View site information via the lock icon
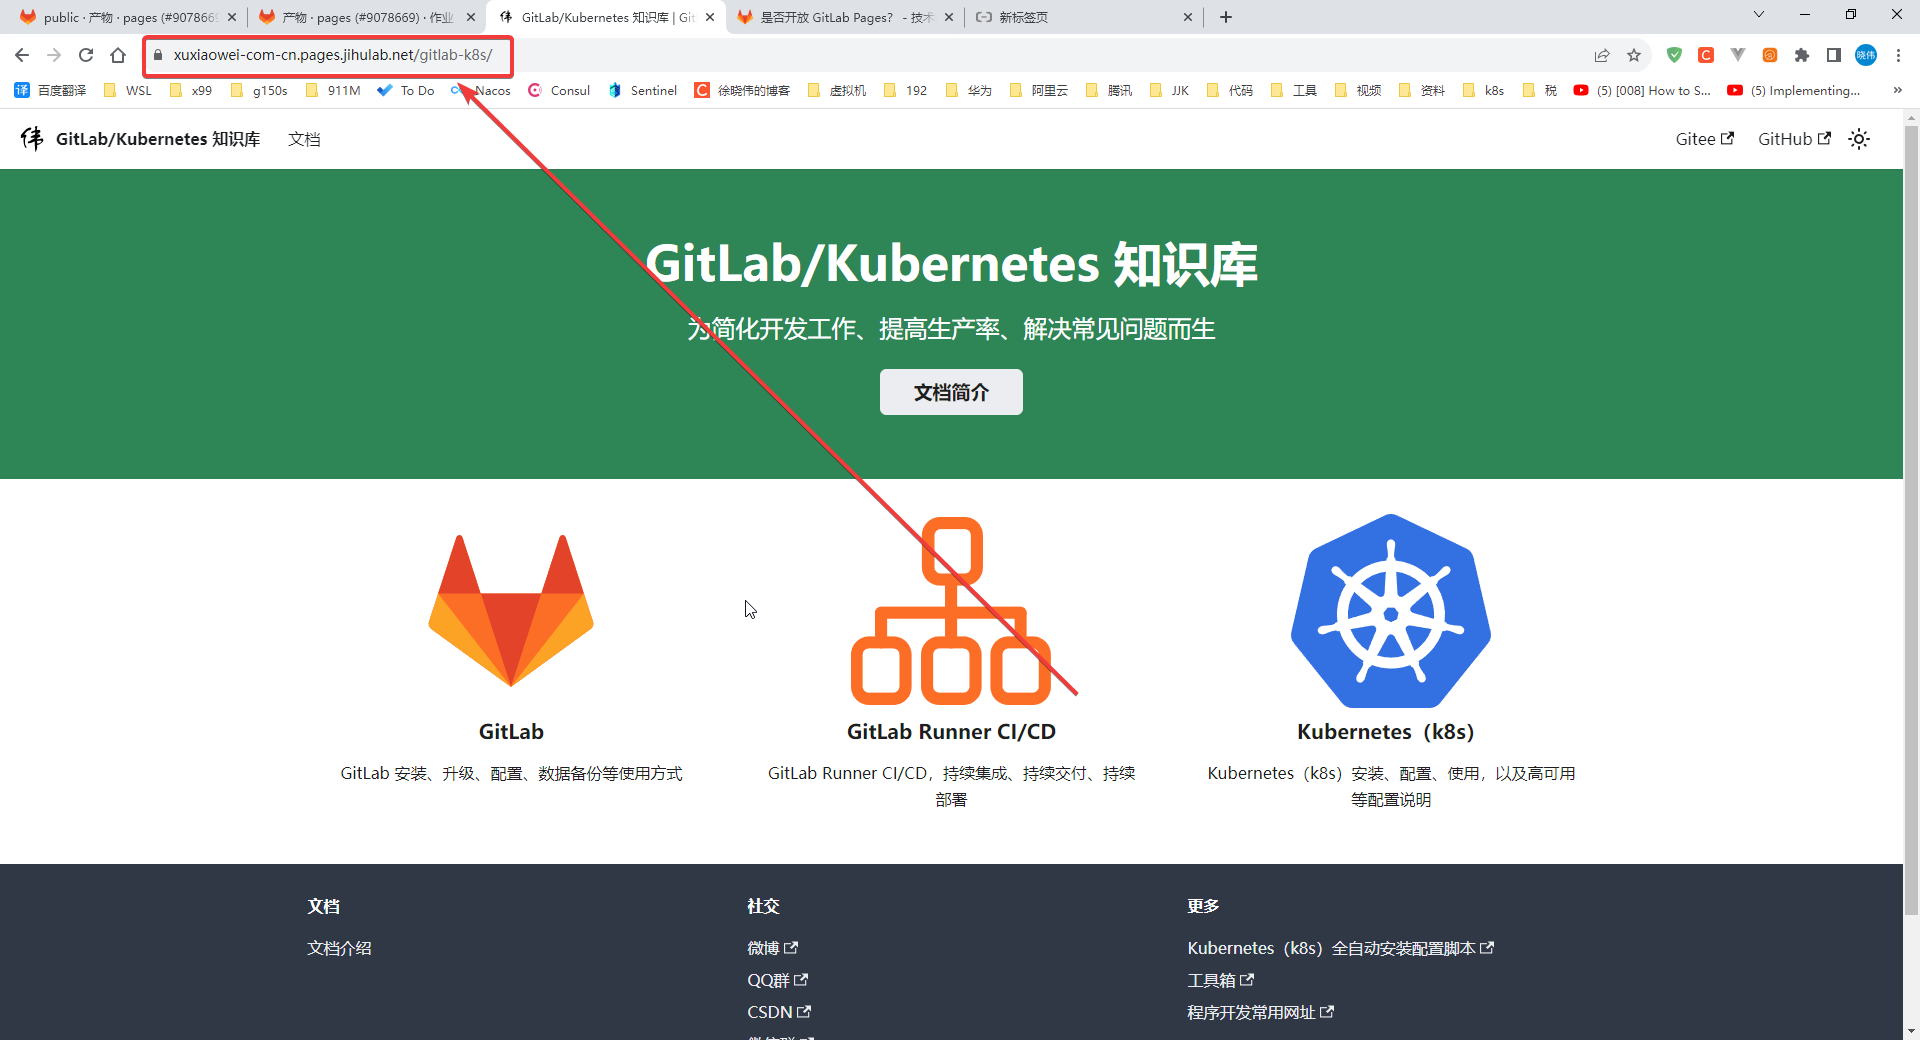Viewport: 1920px width, 1040px height. point(158,55)
